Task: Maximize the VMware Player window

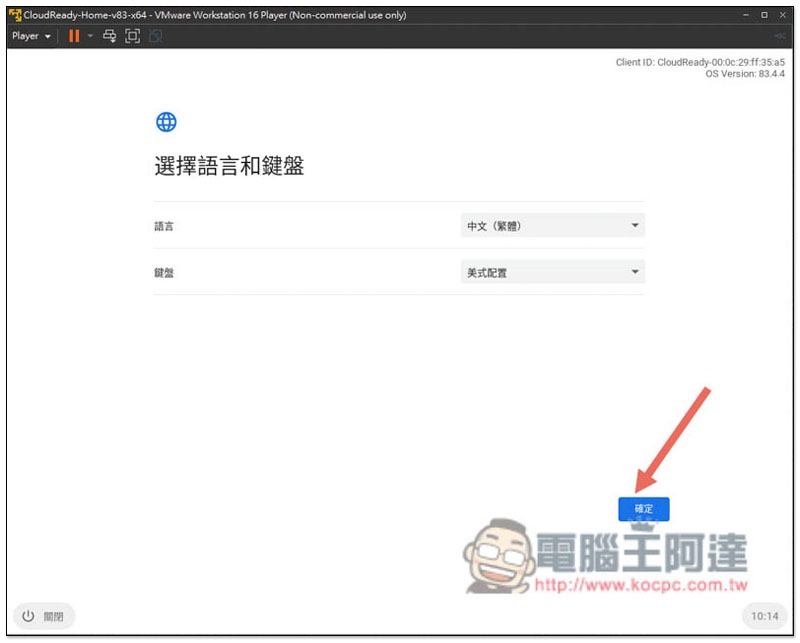Action: click(764, 15)
